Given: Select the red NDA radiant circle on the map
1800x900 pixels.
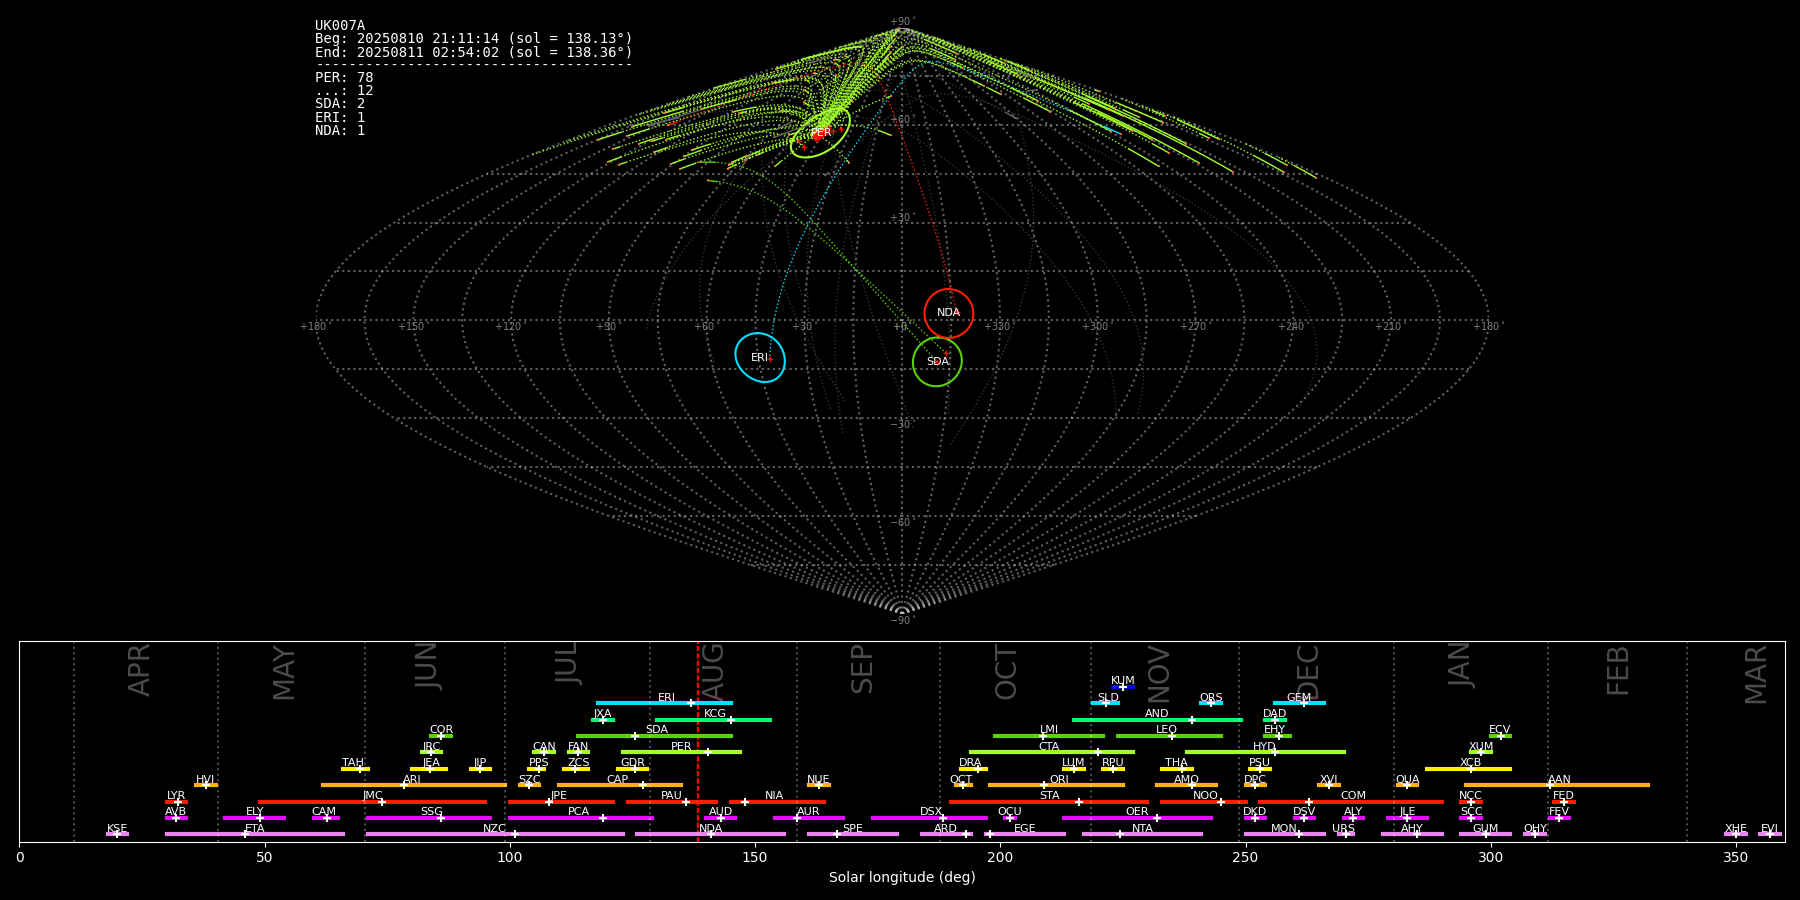Looking at the screenshot, I should pos(949,313).
